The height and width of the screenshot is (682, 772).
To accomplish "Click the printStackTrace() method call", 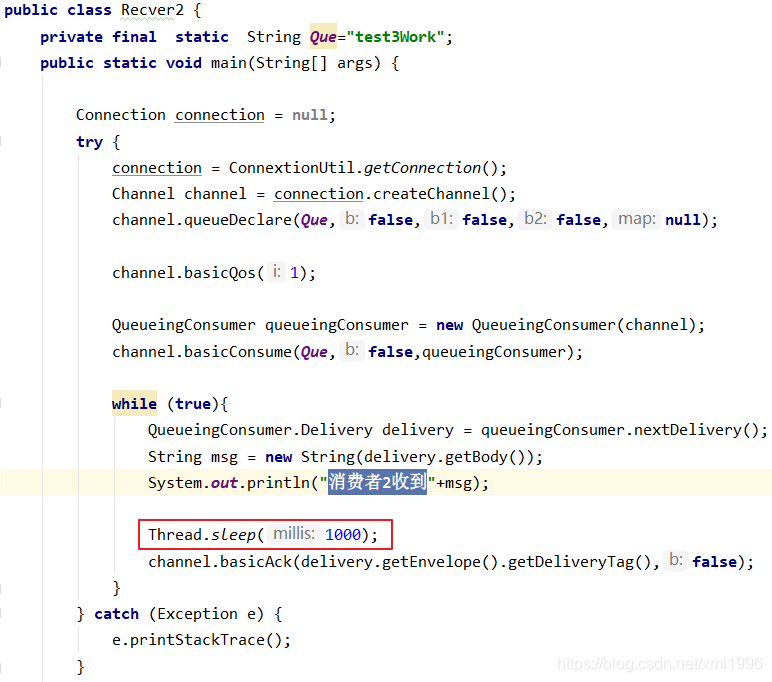I will 206,640.
